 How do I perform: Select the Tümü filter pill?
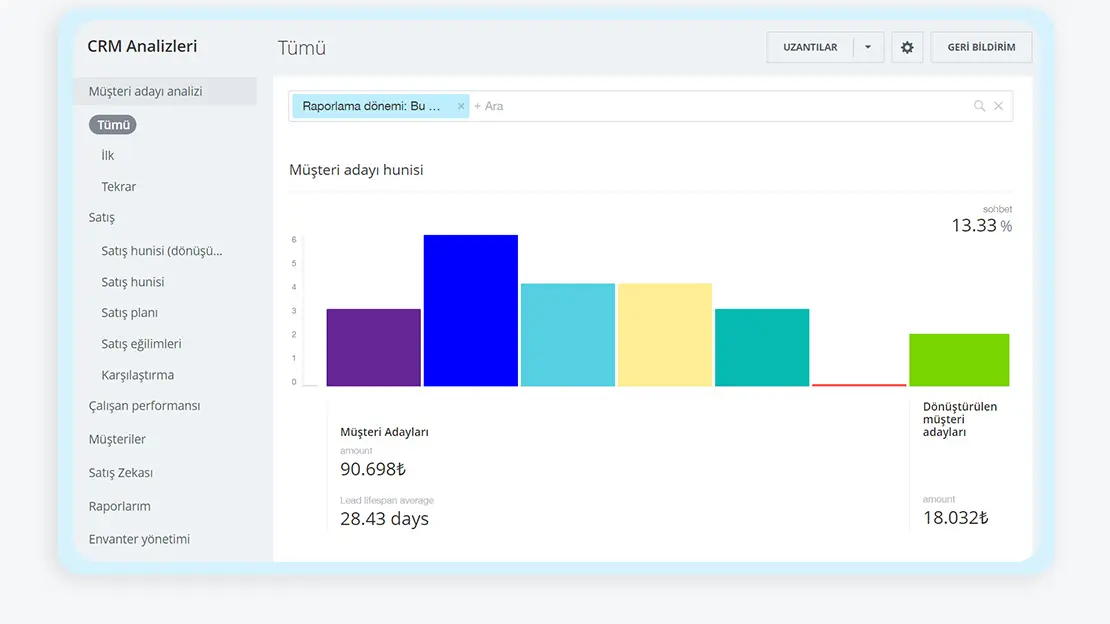coord(113,125)
